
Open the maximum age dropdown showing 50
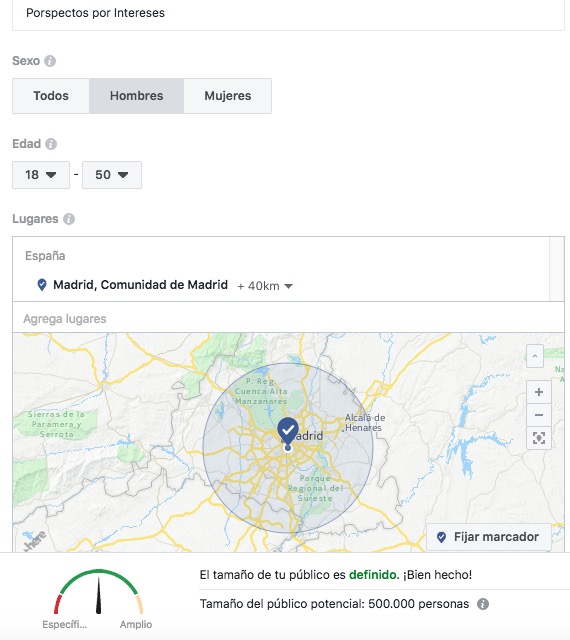(x=112, y=175)
